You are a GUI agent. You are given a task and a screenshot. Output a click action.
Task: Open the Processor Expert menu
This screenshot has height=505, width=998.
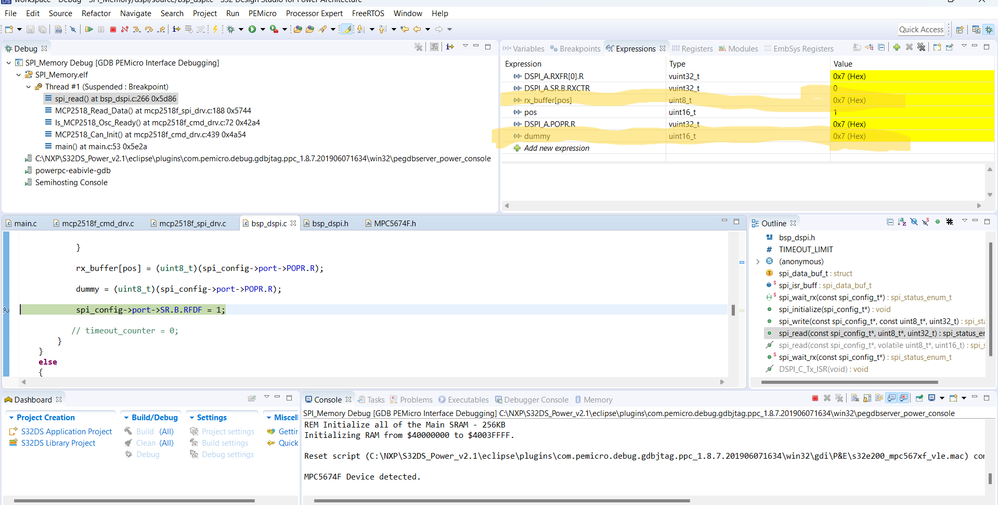[x=316, y=13]
